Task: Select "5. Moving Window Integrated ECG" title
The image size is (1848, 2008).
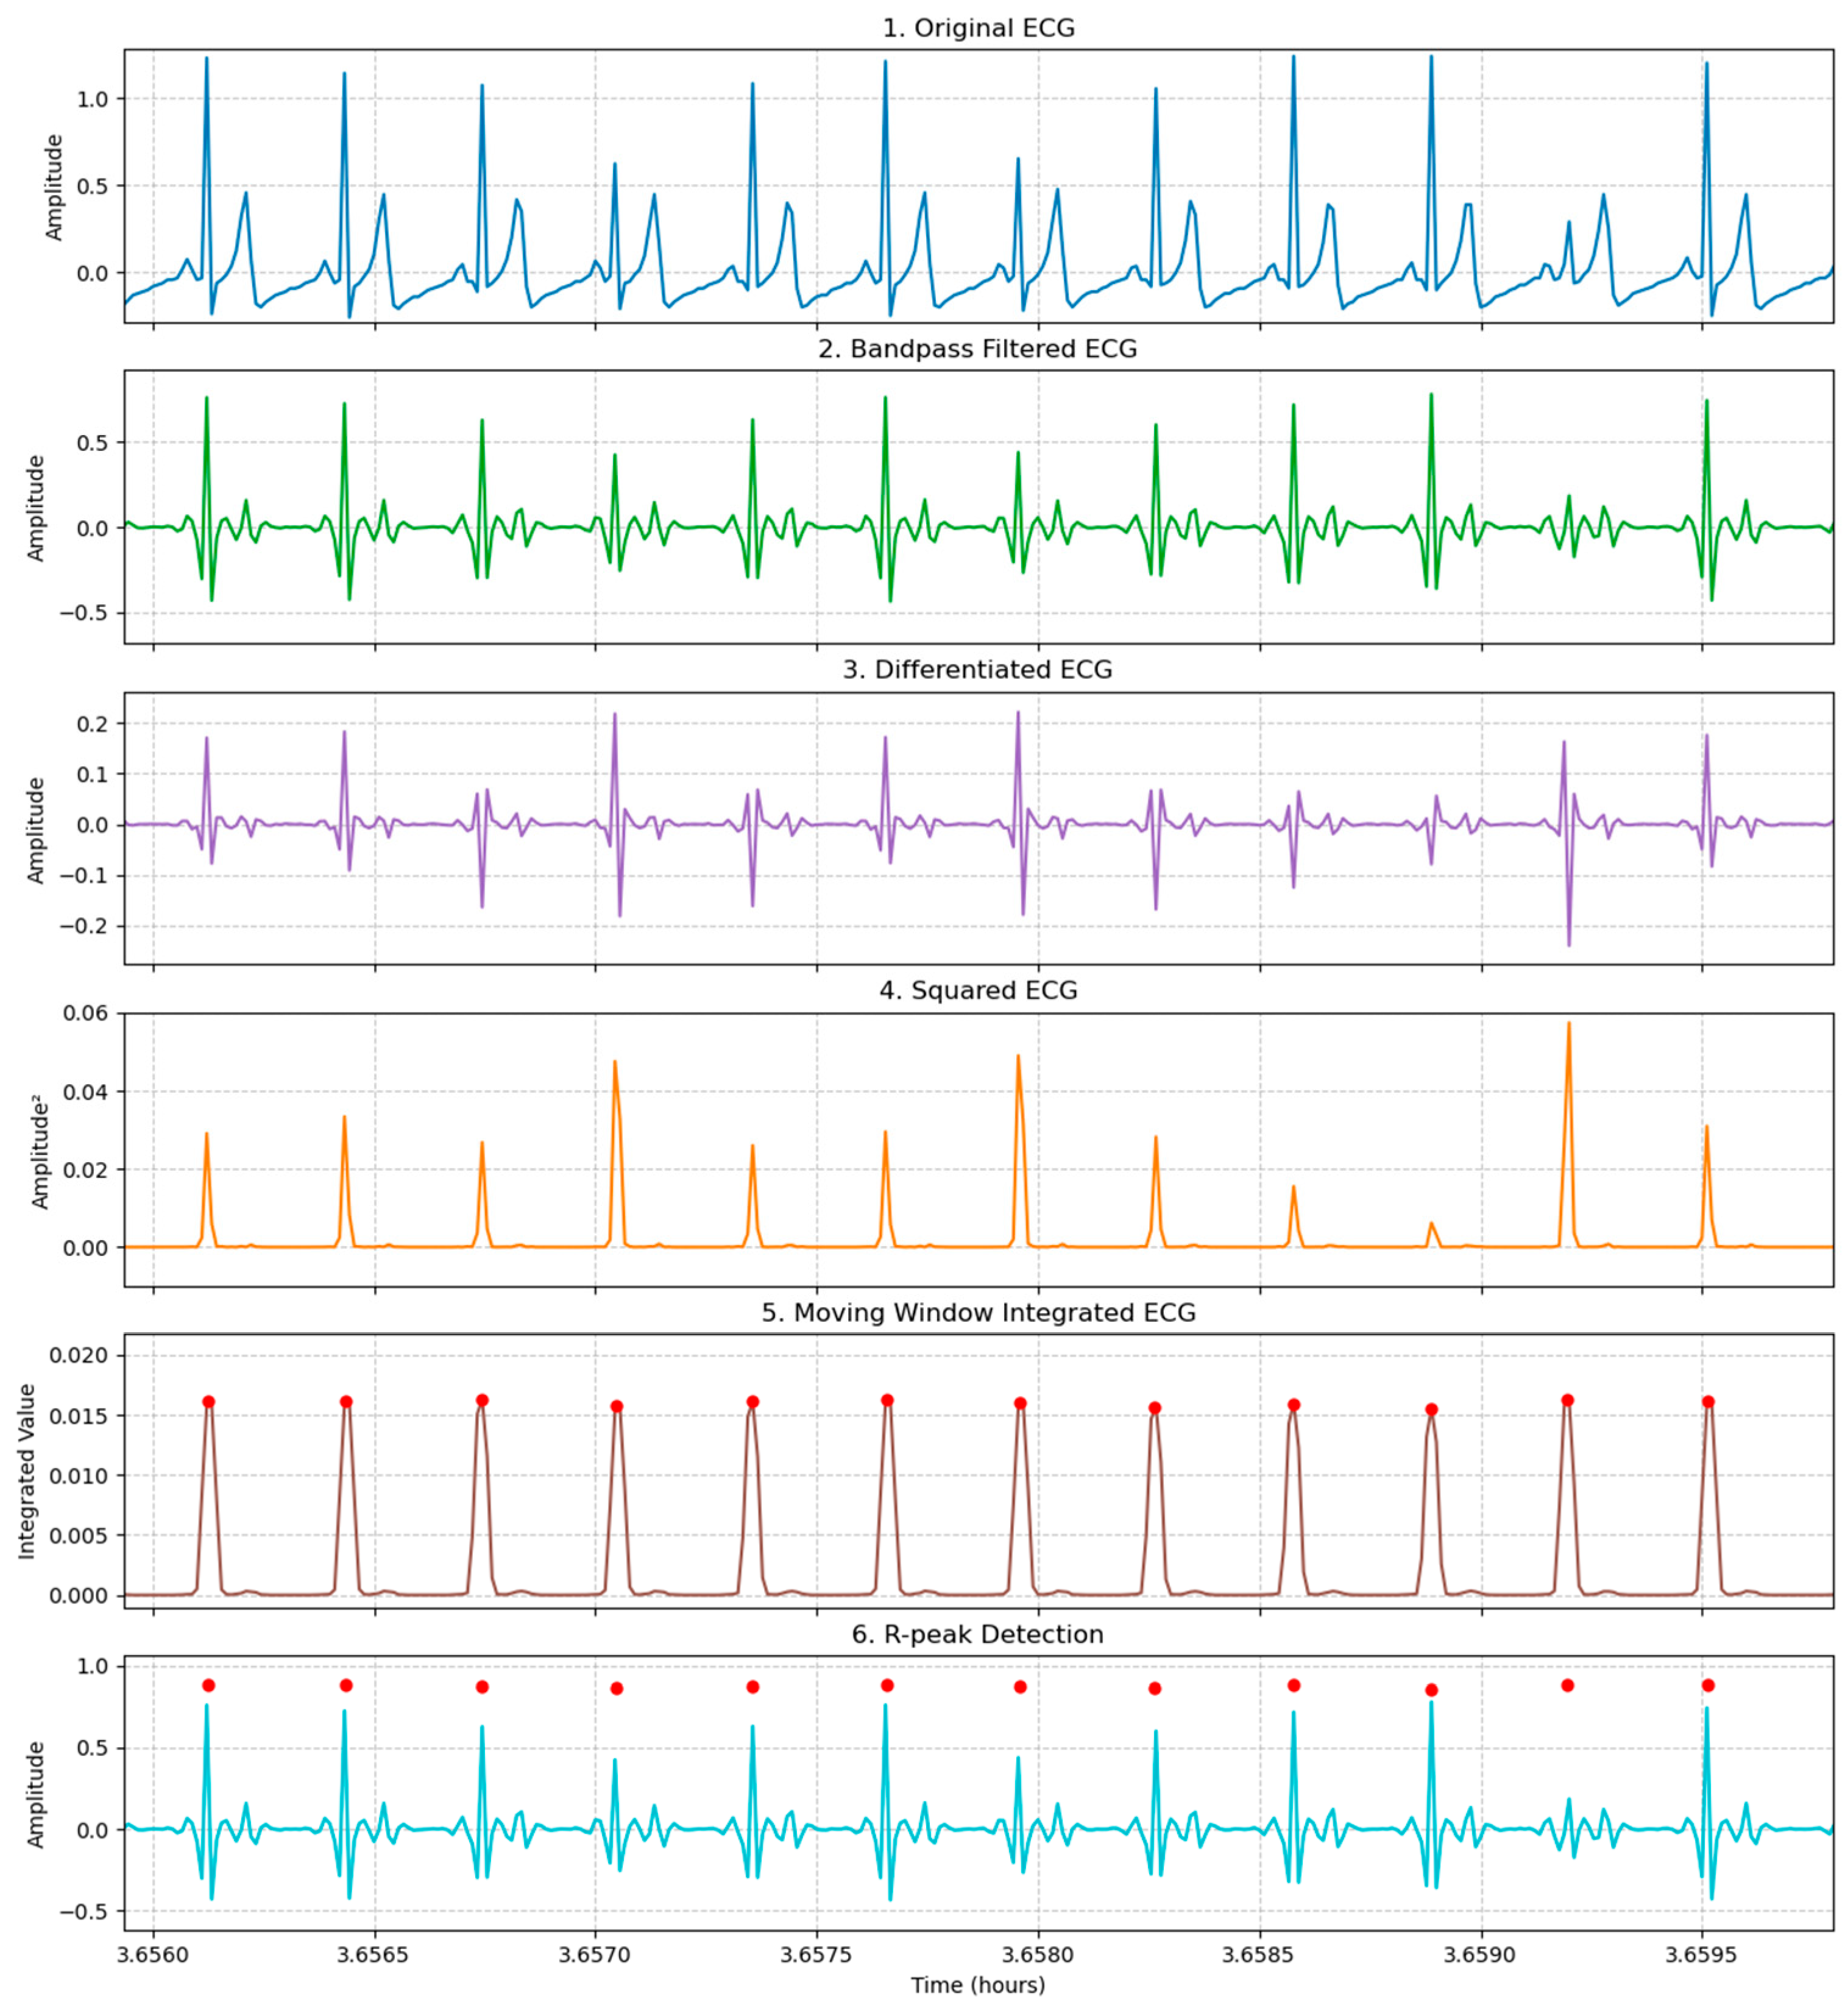Action: coord(978,1313)
